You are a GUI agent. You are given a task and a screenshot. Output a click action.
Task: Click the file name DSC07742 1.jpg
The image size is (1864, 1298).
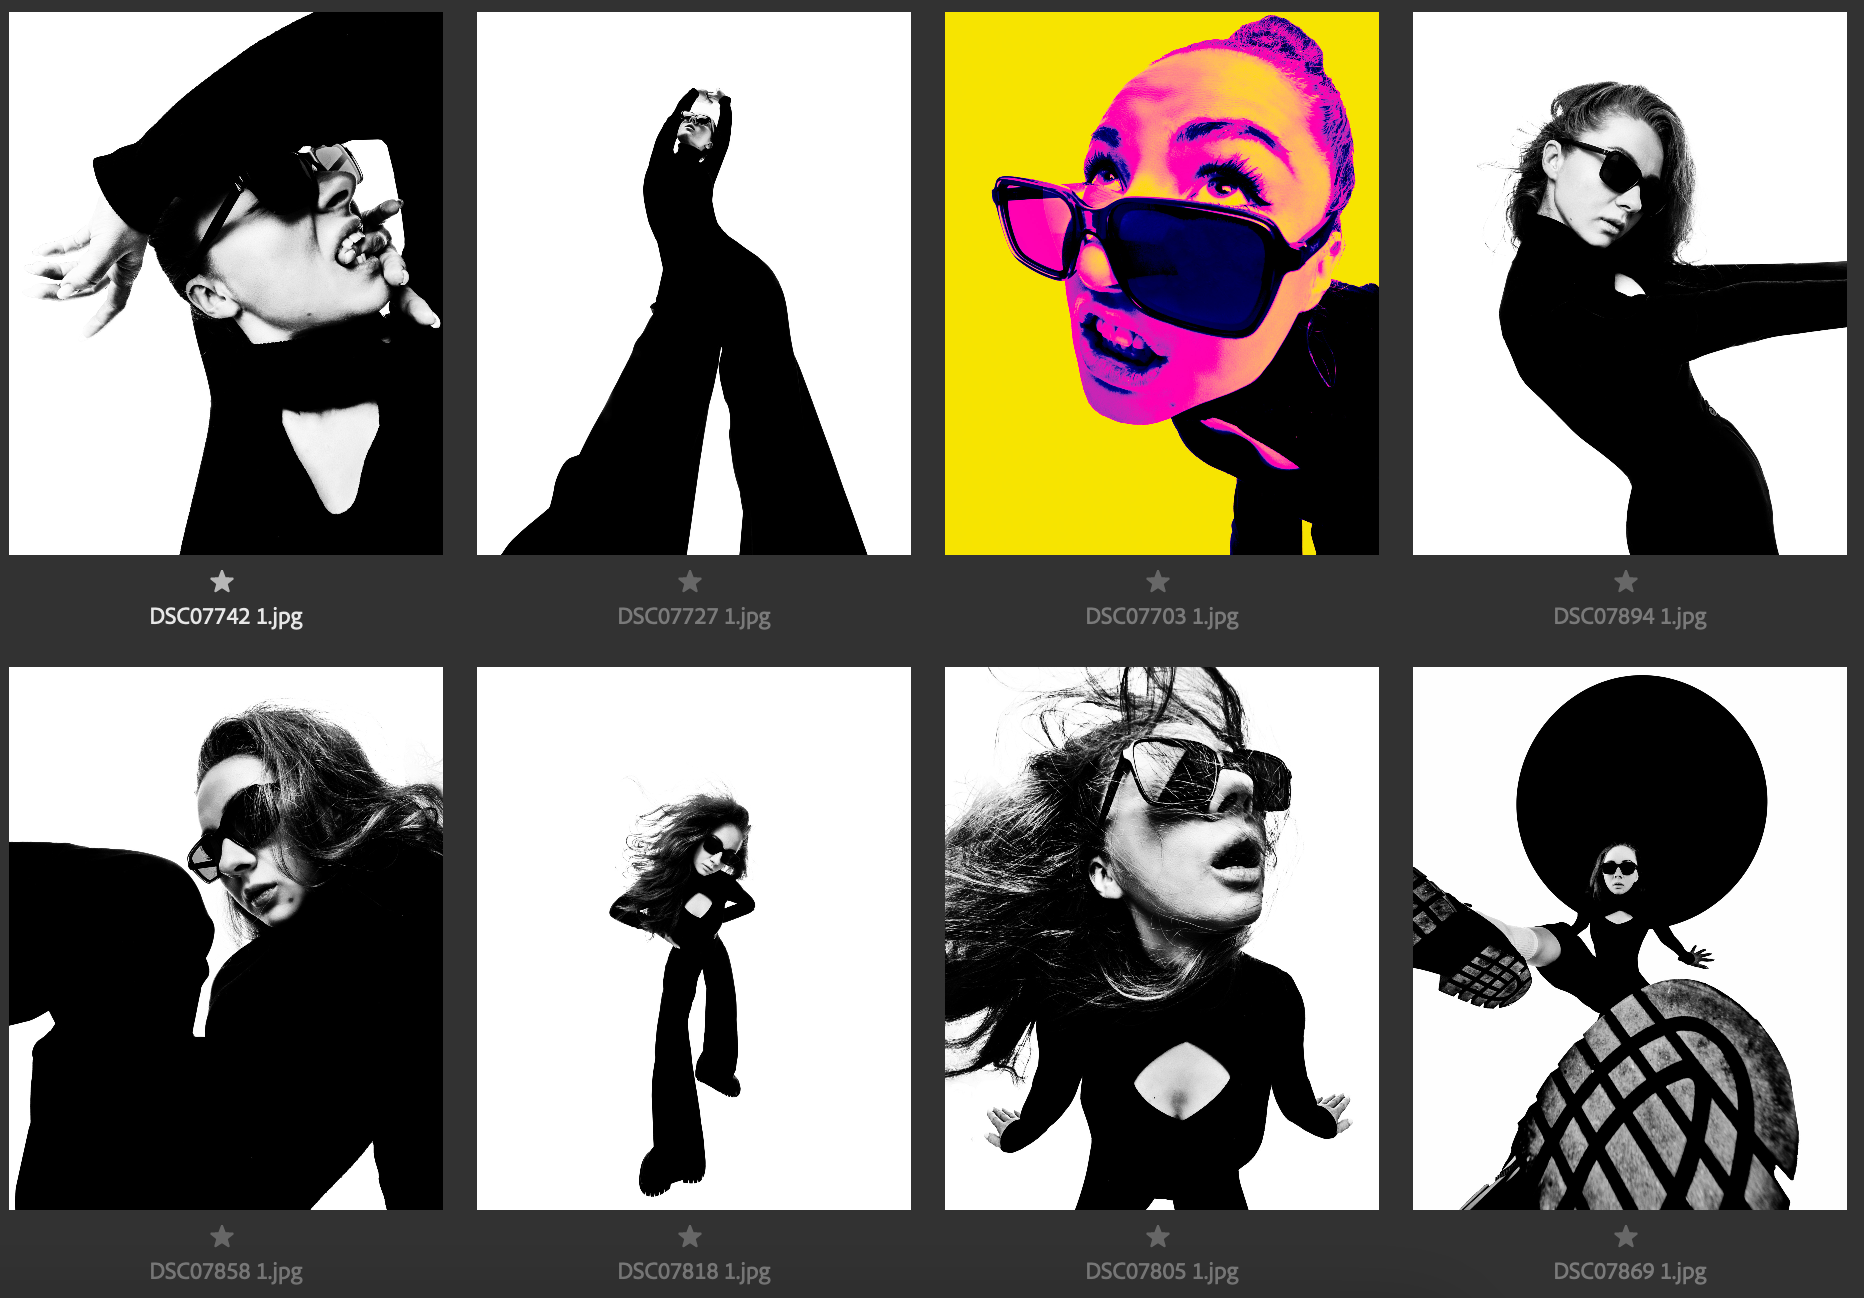click(226, 616)
